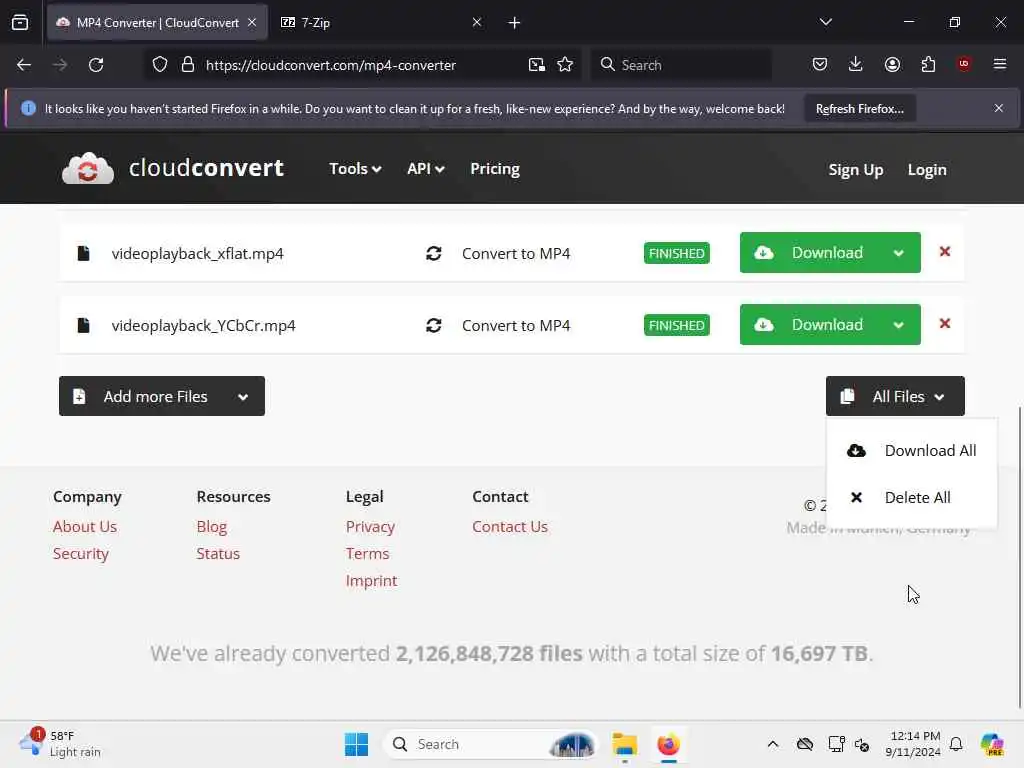Show hidden system tray icons
Image resolution: width=1024 pixels, height=768 pixels.
773,744
